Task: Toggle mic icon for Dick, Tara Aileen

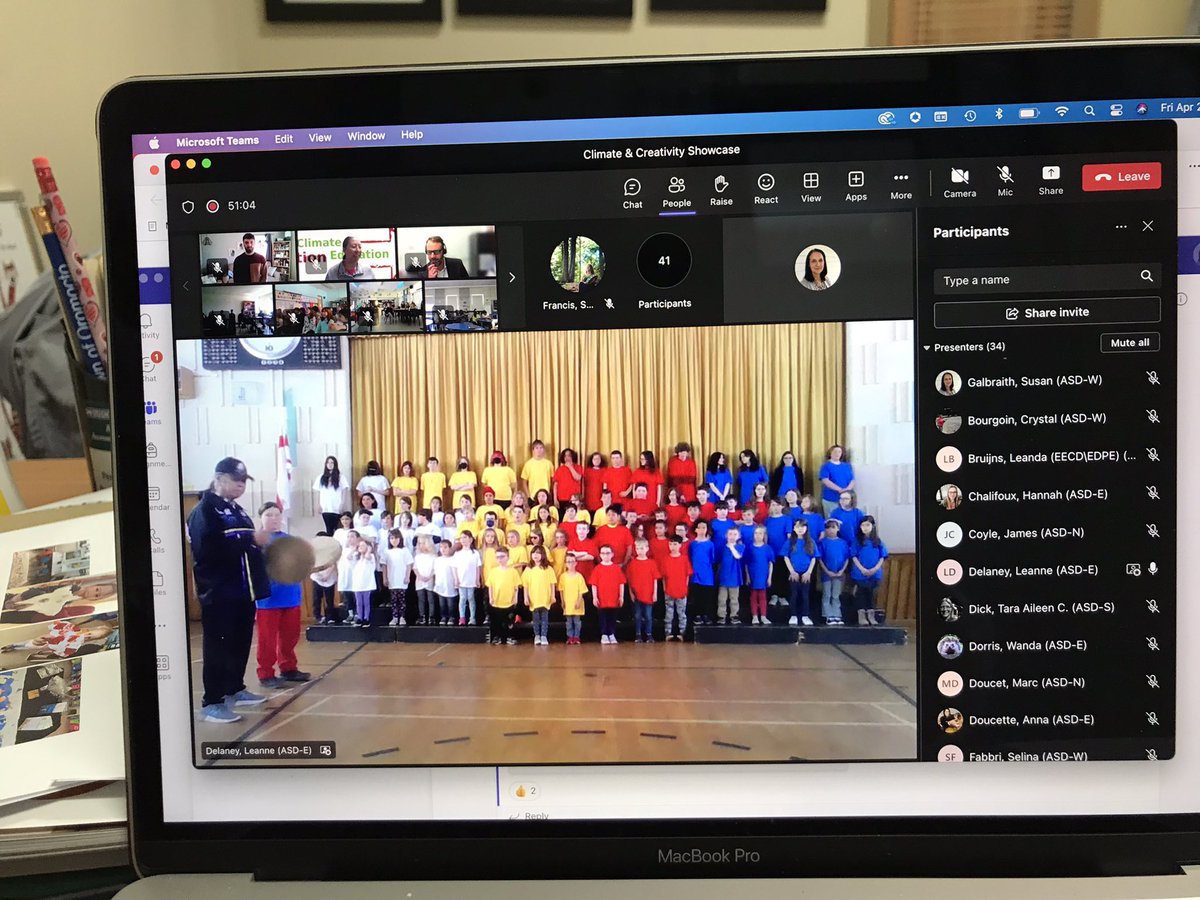Action: (1152, 606)
